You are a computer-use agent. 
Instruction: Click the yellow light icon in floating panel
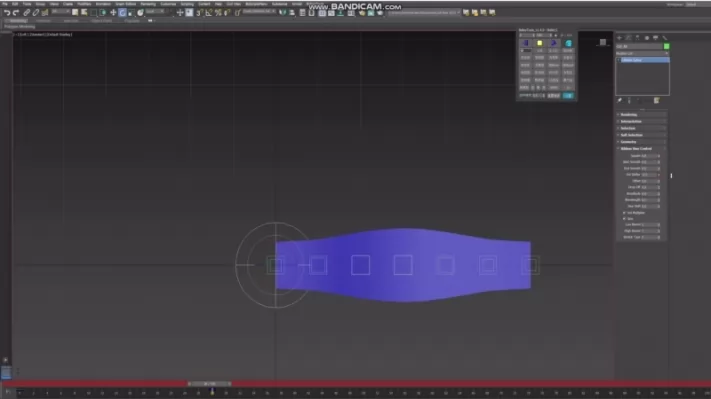coord(540,44)
